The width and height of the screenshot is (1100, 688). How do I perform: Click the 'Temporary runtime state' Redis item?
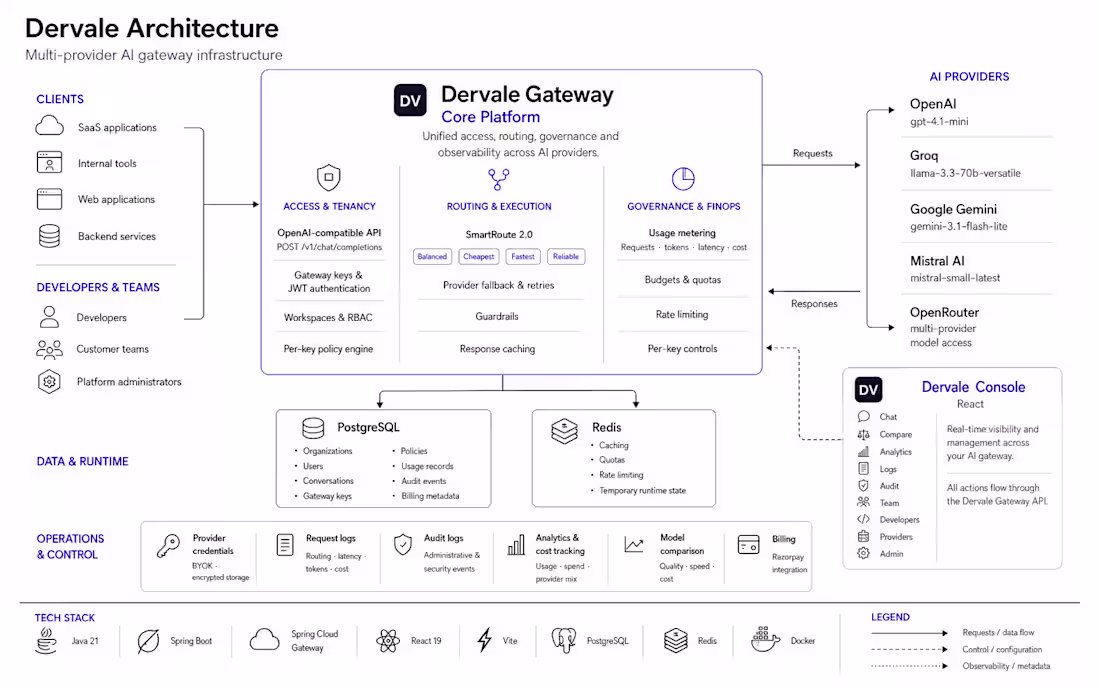coord(643,491)
